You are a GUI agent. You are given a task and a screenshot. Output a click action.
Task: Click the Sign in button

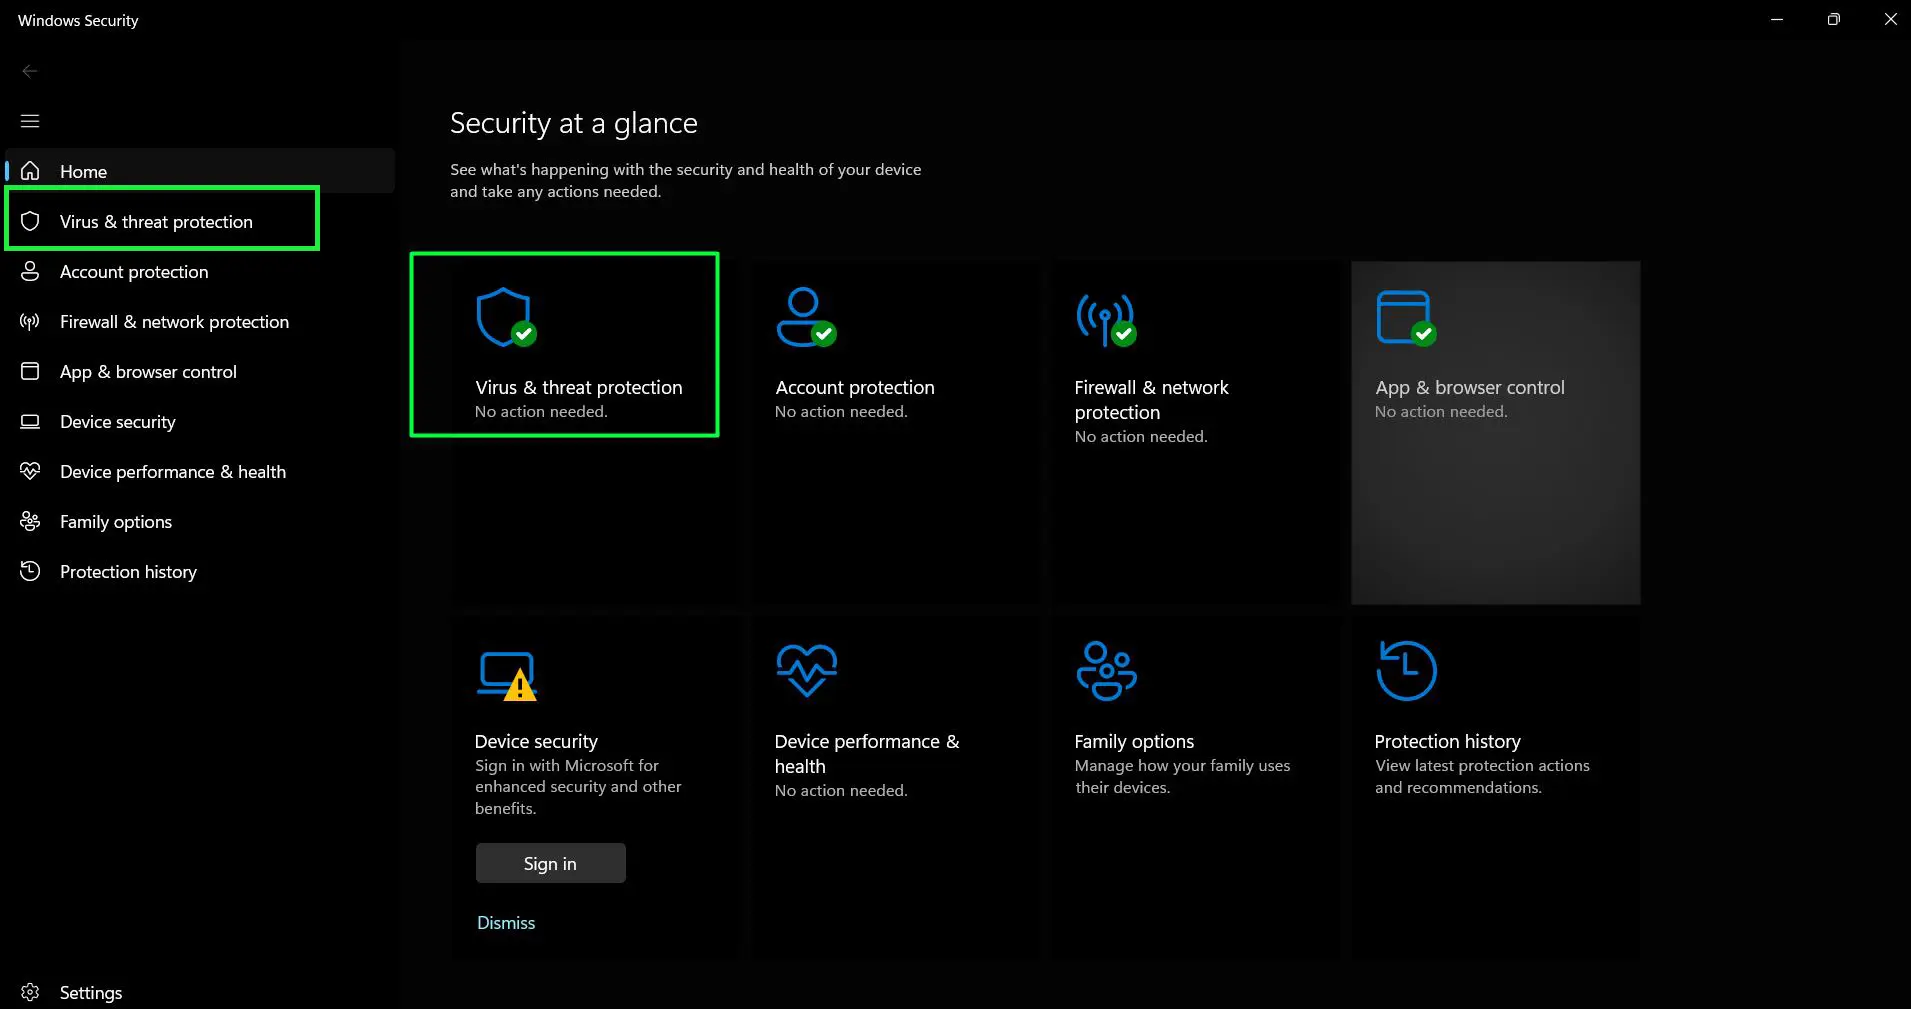coord(550,862)
